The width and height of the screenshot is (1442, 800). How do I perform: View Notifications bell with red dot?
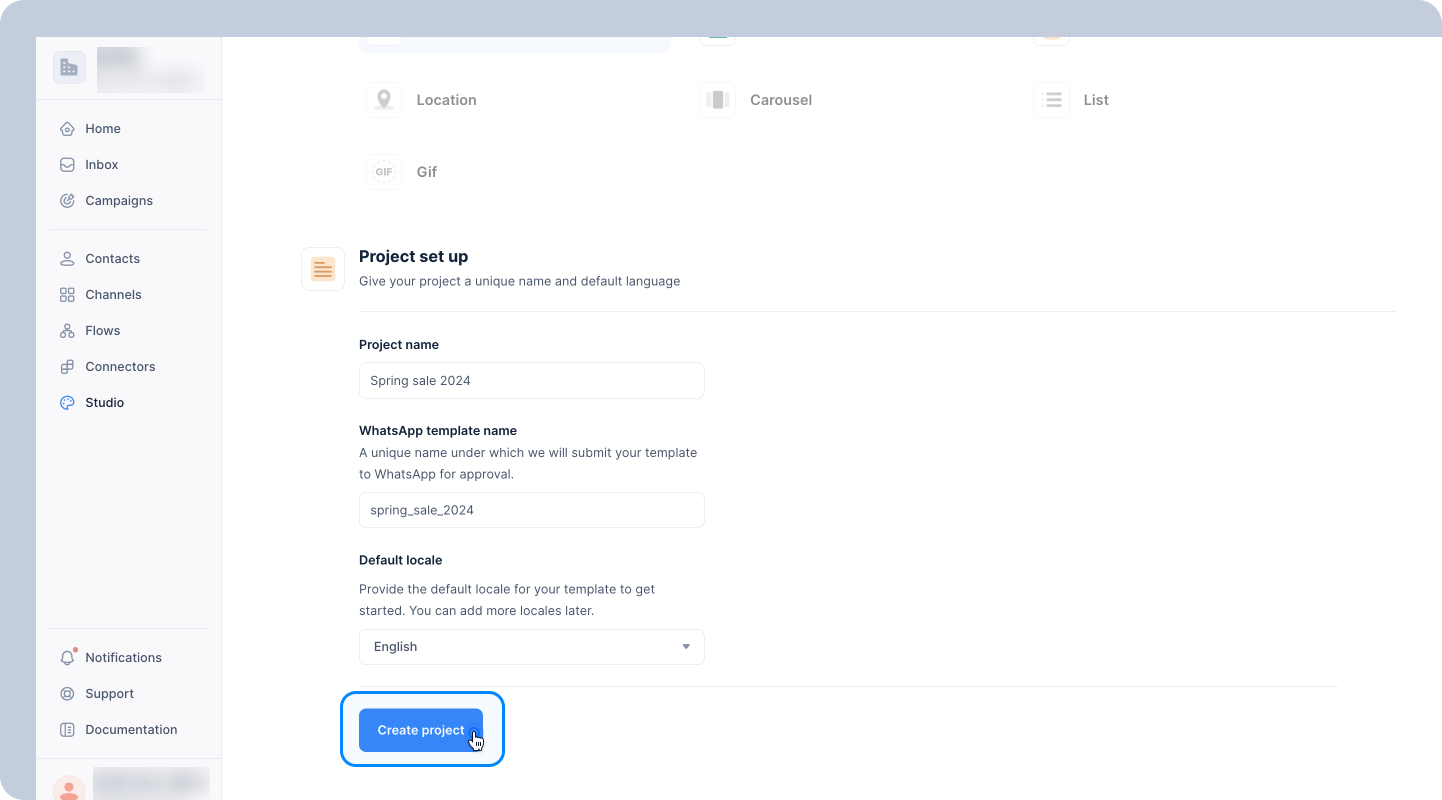click(x=68, y=657)
